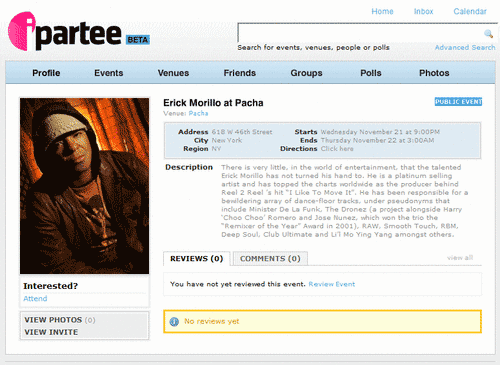Click the search hint text below search box

(x=313, y=47)
